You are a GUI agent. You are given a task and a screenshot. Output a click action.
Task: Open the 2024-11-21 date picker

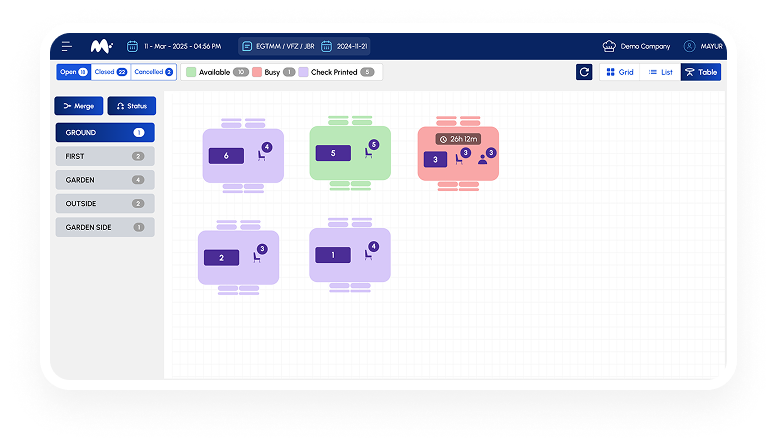click(x=350, y=46)
